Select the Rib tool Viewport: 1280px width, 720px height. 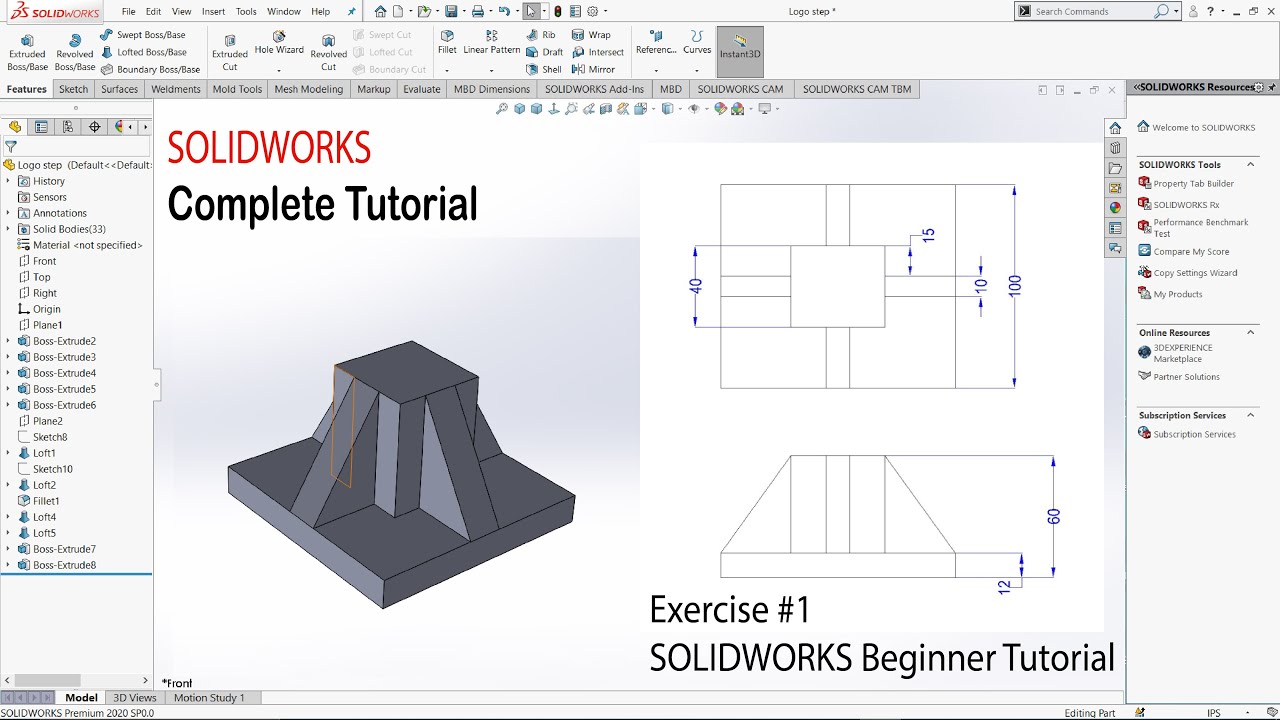pyautogui.click(x=541, y=35)
